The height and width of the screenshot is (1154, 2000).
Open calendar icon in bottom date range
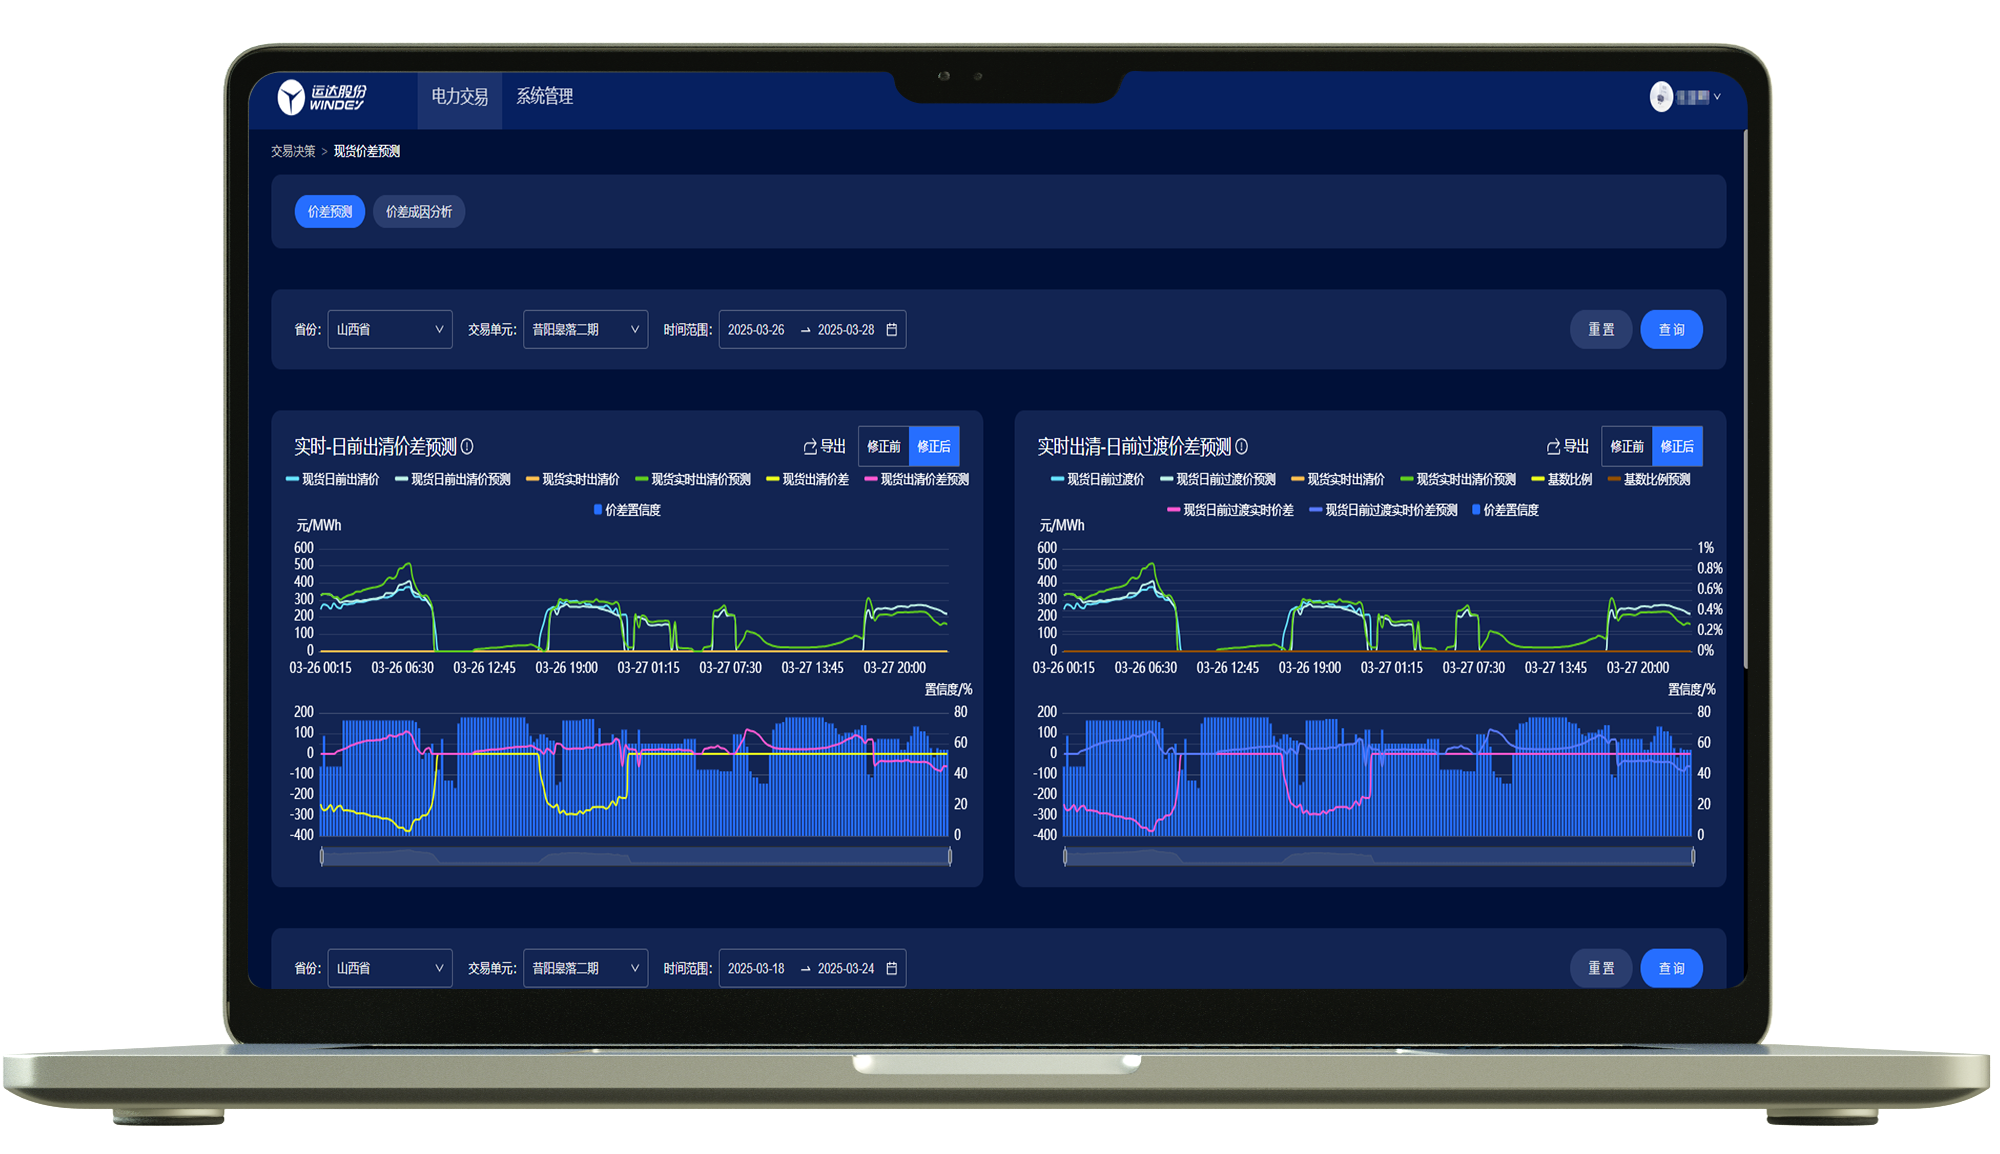(x=892, y=968)
